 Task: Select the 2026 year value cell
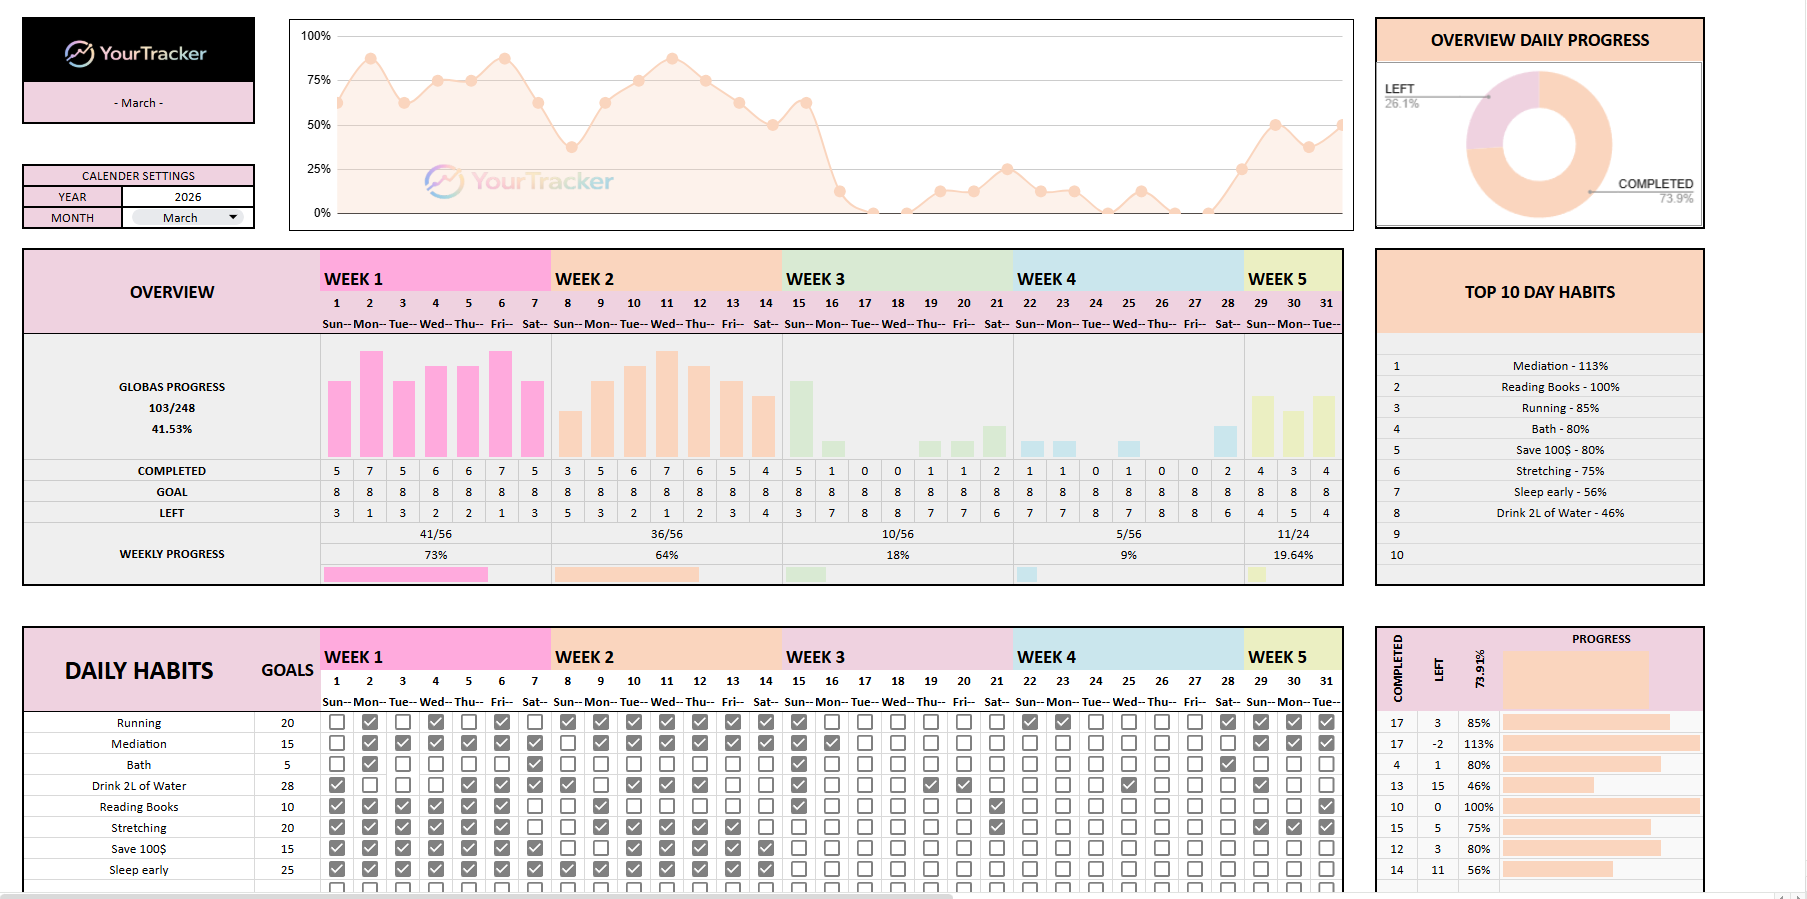tap(187, 197)
